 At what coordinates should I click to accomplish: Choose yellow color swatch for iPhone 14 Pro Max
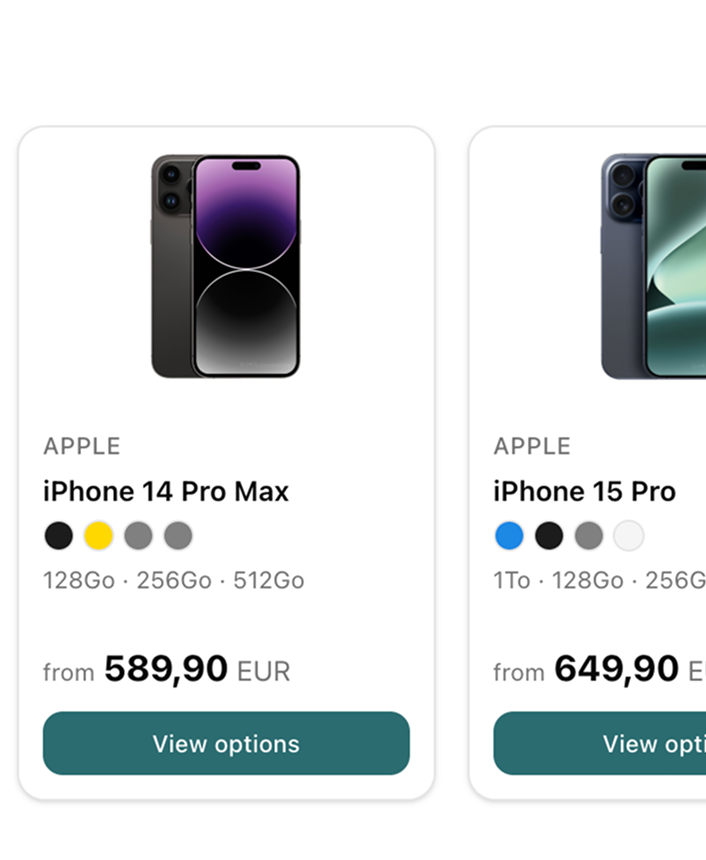click(98, 536)
